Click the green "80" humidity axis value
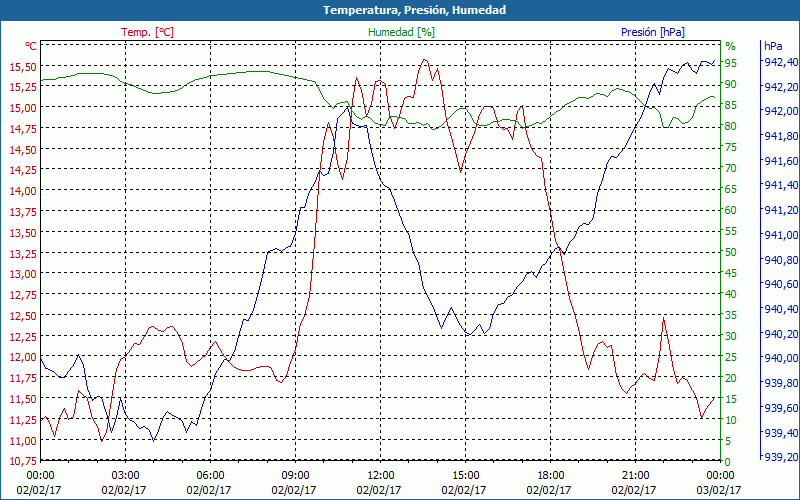The width and height of the screenshot is (800, 500). pos(731,126)
